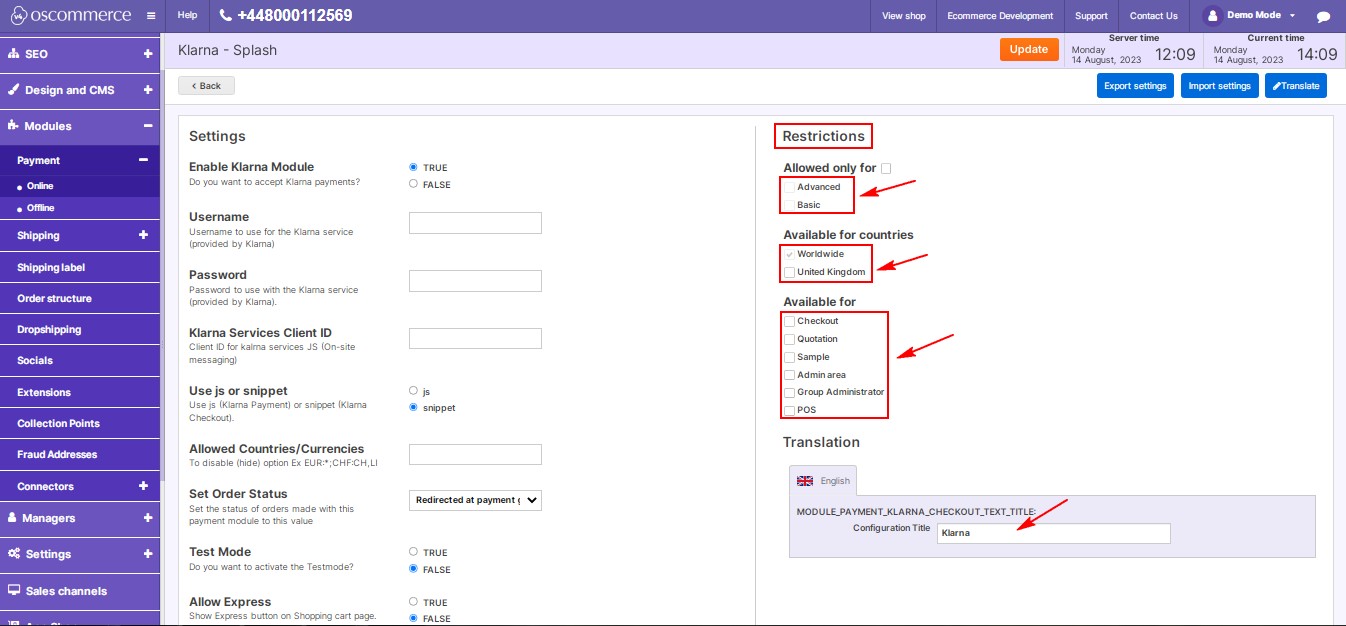Click the Translate button
1346x626 pixels.
coord(1296,86)
